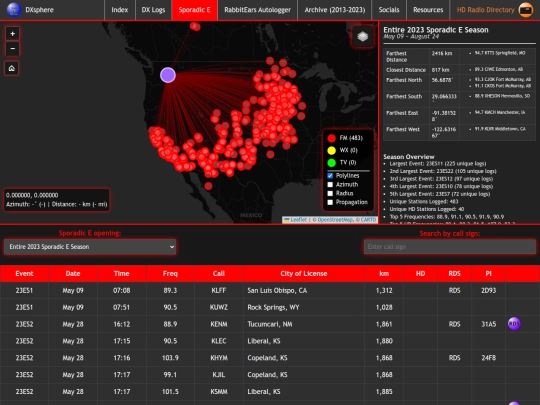Open RabbitEars Autologger tab
This screenshot has height=405, width=540.
(258, 10)
